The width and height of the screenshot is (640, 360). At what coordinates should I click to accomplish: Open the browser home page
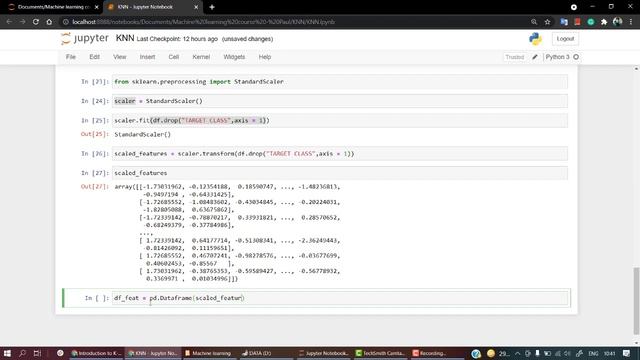point(49,22)
